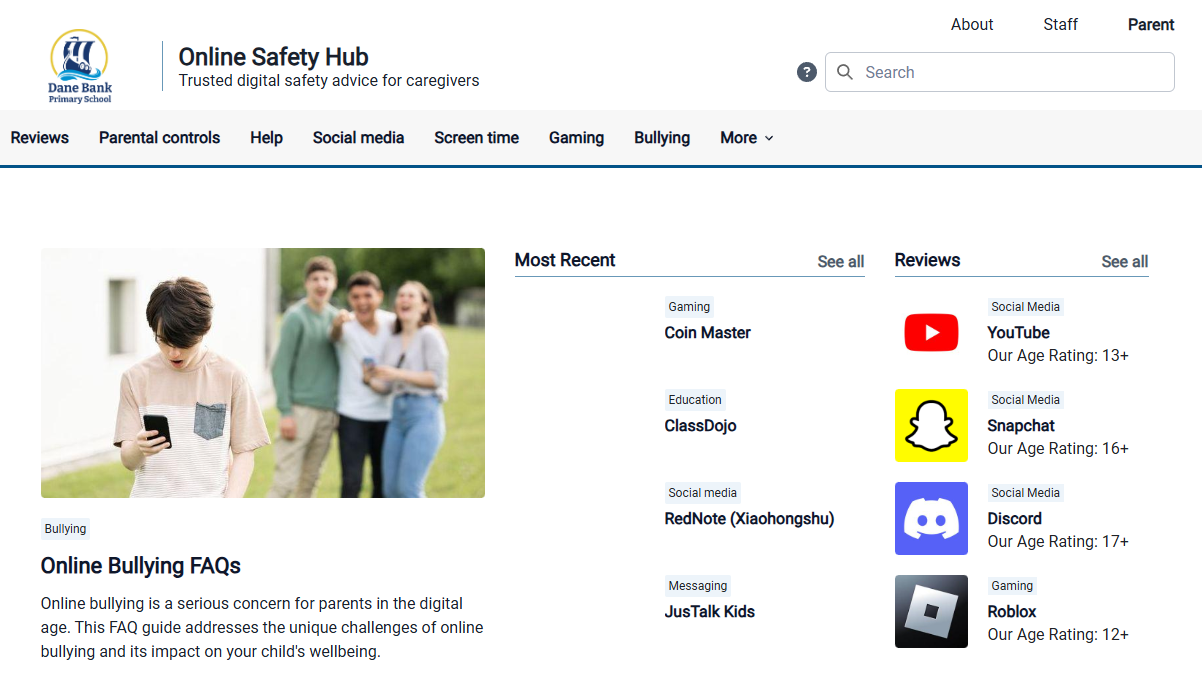Expand the More dropdown menu
The width and height of the screenshot is (1202, 679).
point(746,138)
